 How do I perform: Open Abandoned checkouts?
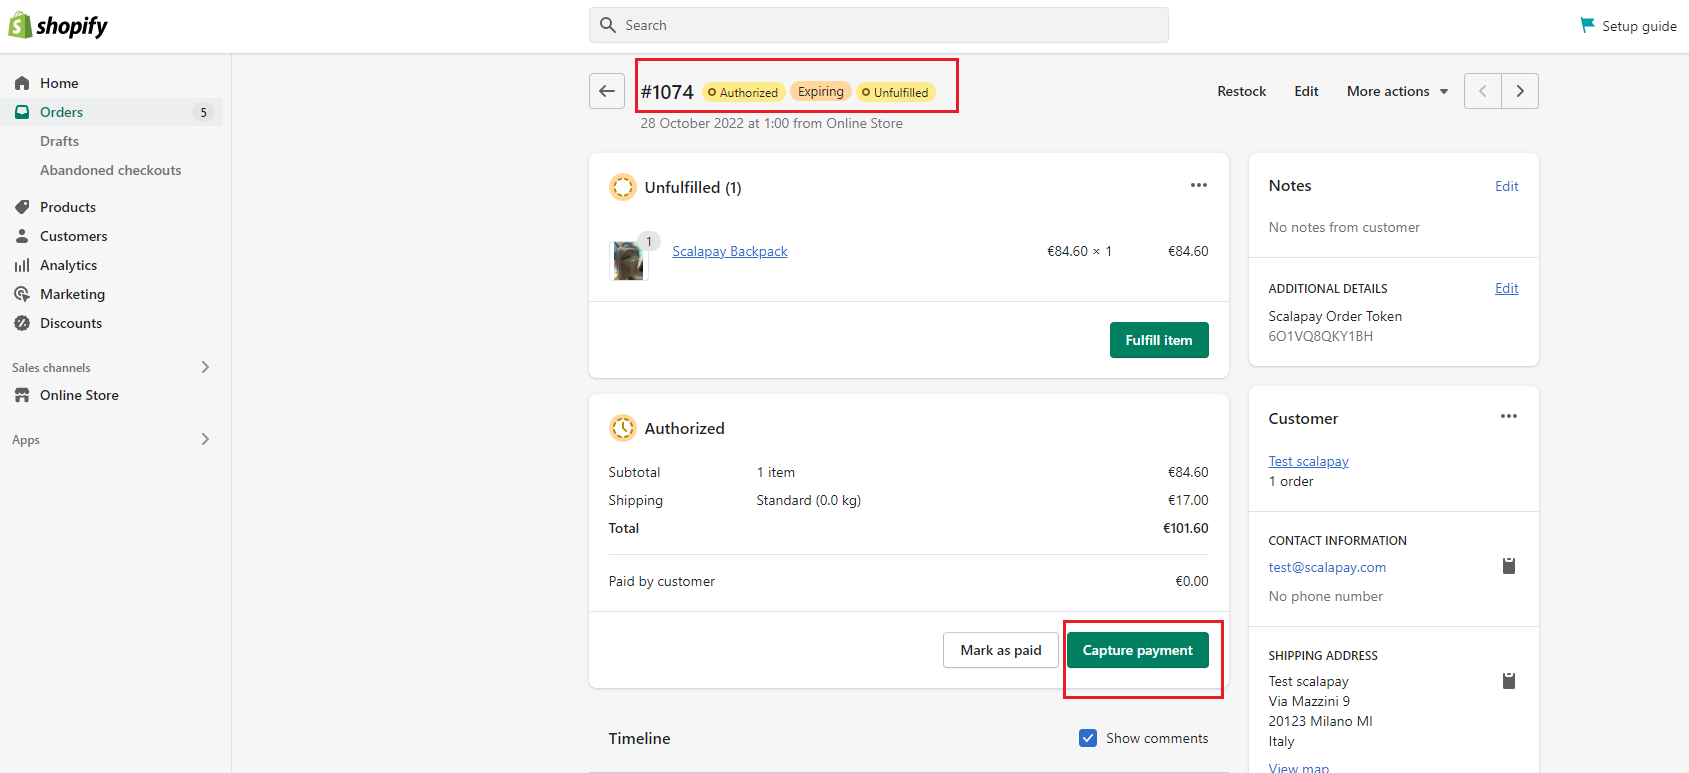point(110,170)
